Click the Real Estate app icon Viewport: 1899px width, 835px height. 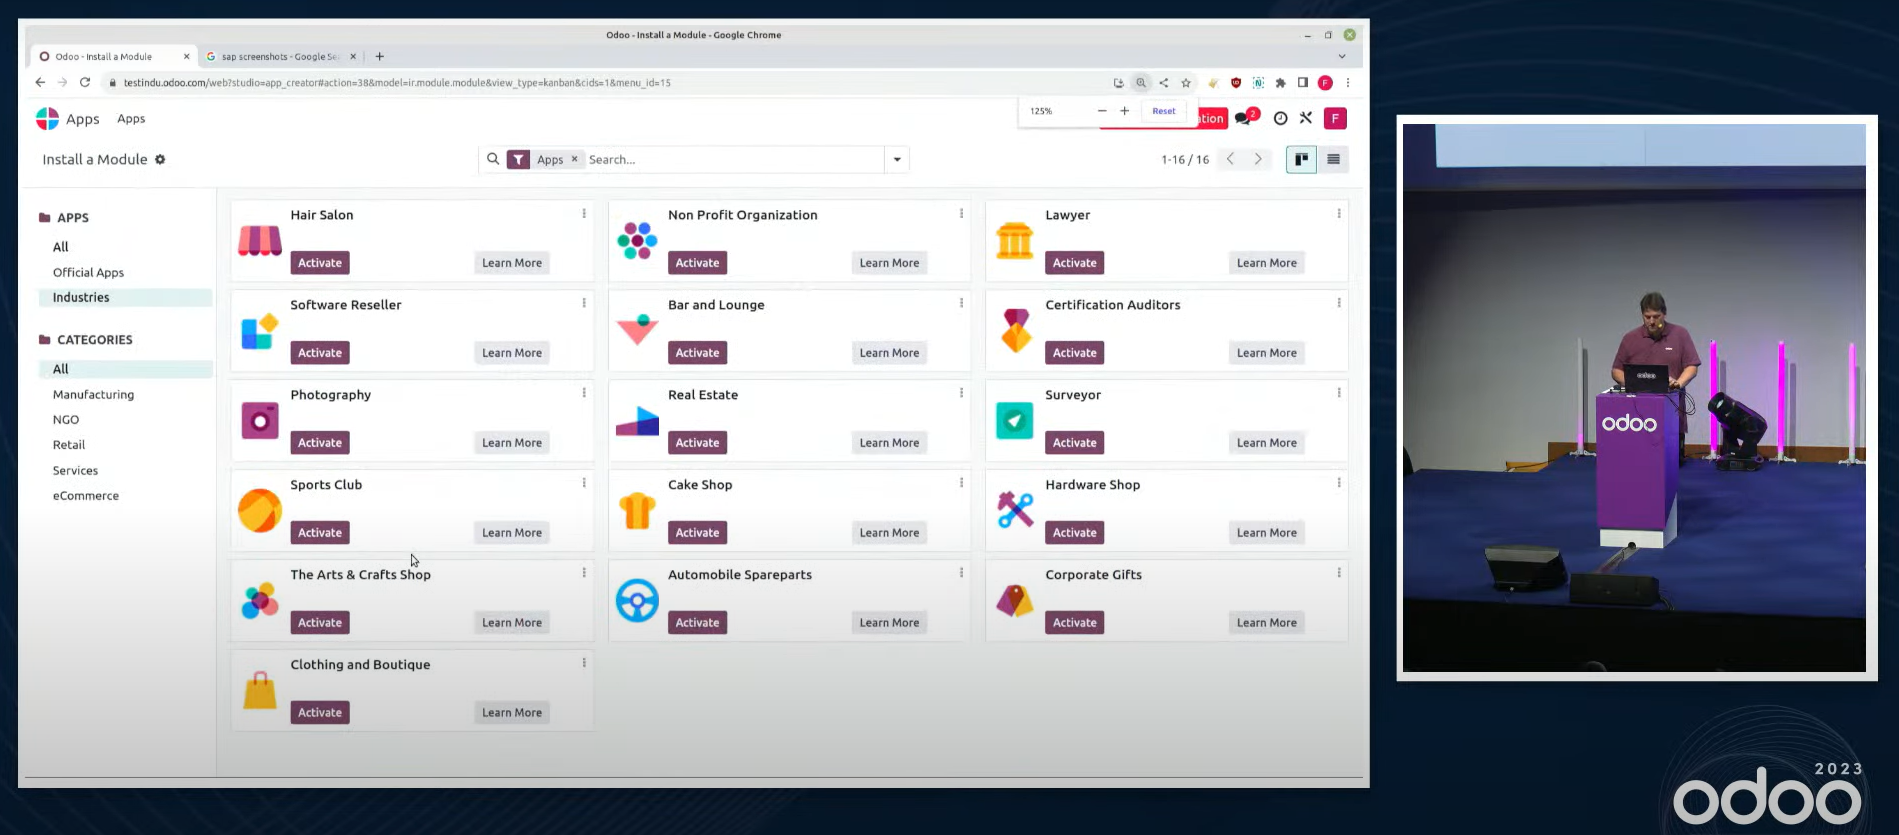(x=637, y=421)
